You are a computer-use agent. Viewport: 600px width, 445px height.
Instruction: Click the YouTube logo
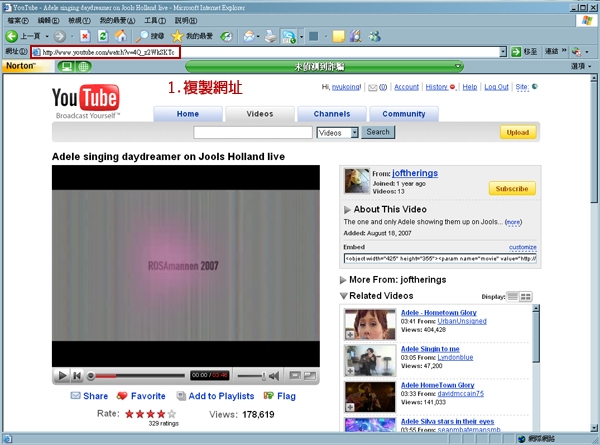[x=86, y=101]
